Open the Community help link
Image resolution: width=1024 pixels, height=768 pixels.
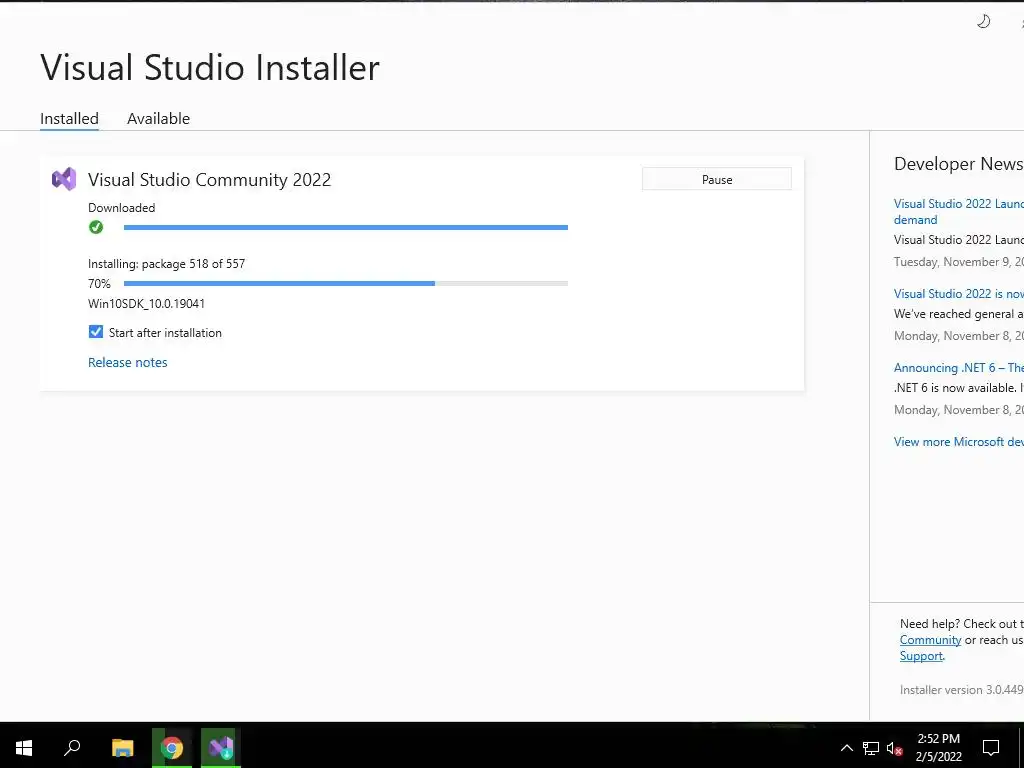[930, 640]
